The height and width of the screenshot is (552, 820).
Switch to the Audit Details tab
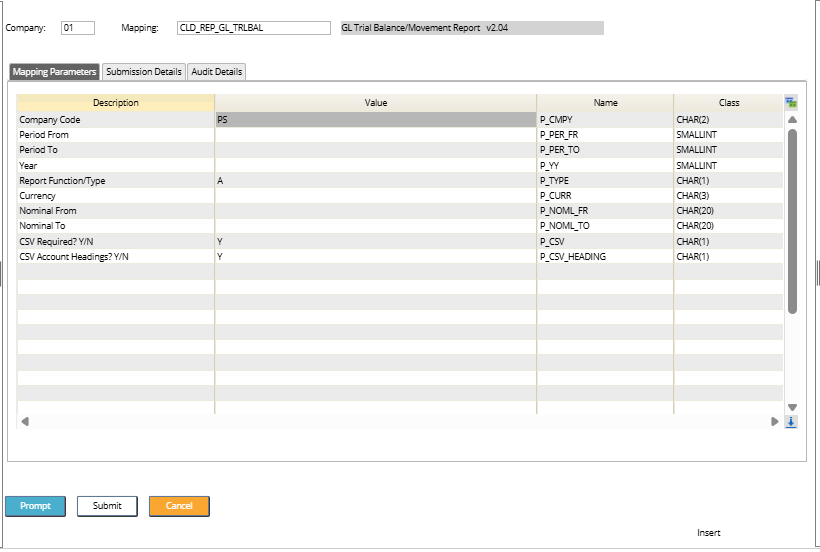coord(216,72)
